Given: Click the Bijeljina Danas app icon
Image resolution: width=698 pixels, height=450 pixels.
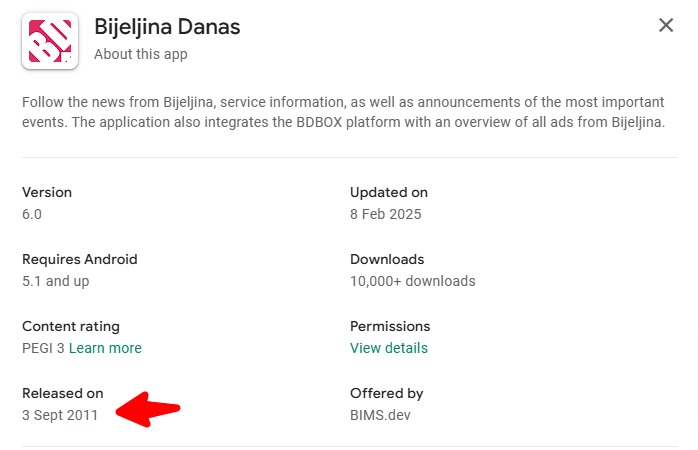Looking at the screenshot, I should point(50,41).
